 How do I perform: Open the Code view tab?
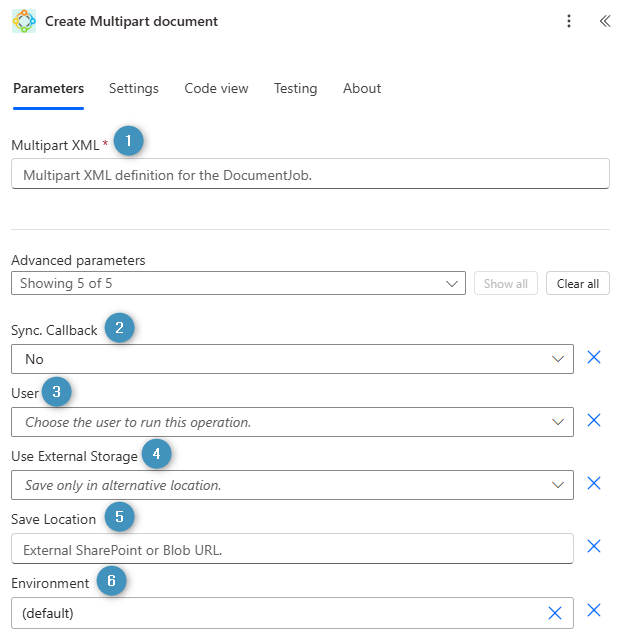pyautogui.click(x=216, y=88)
